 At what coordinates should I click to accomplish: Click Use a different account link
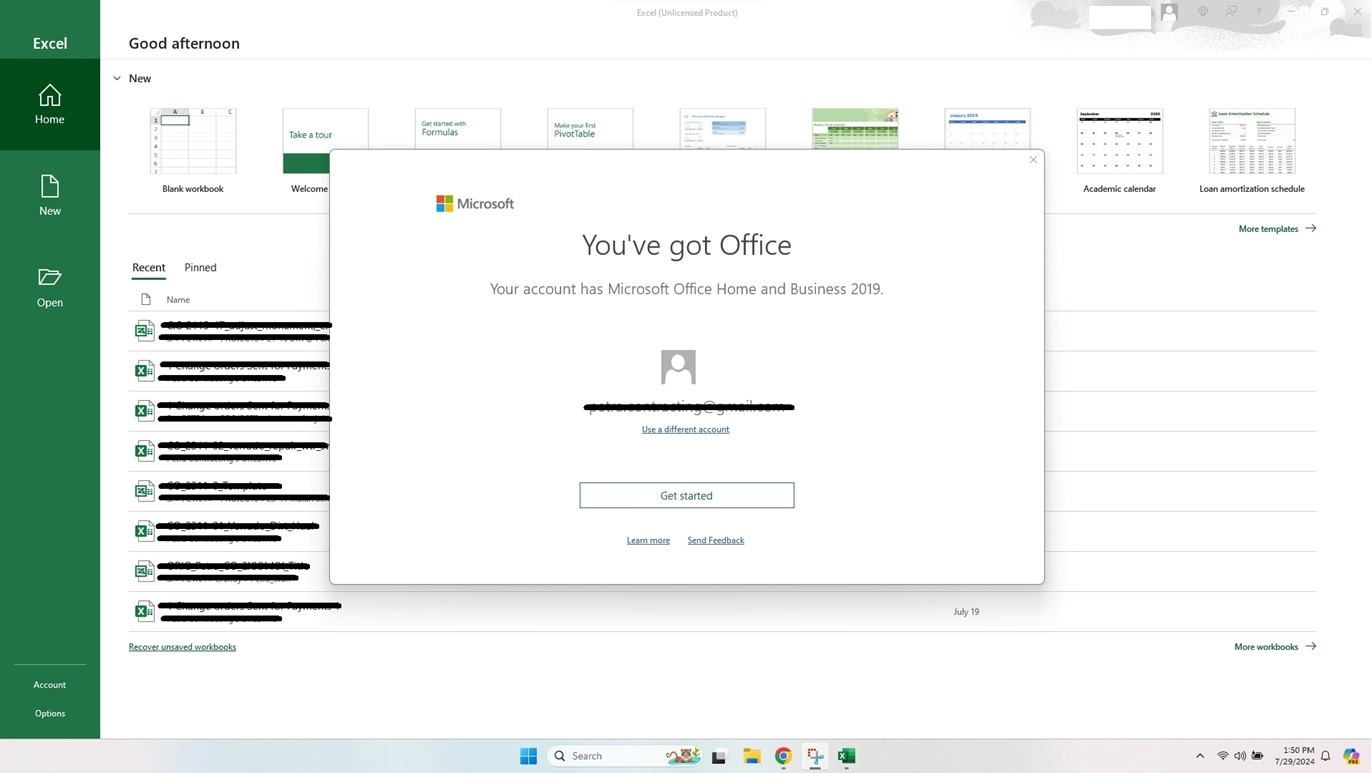[x=686, y=429]
